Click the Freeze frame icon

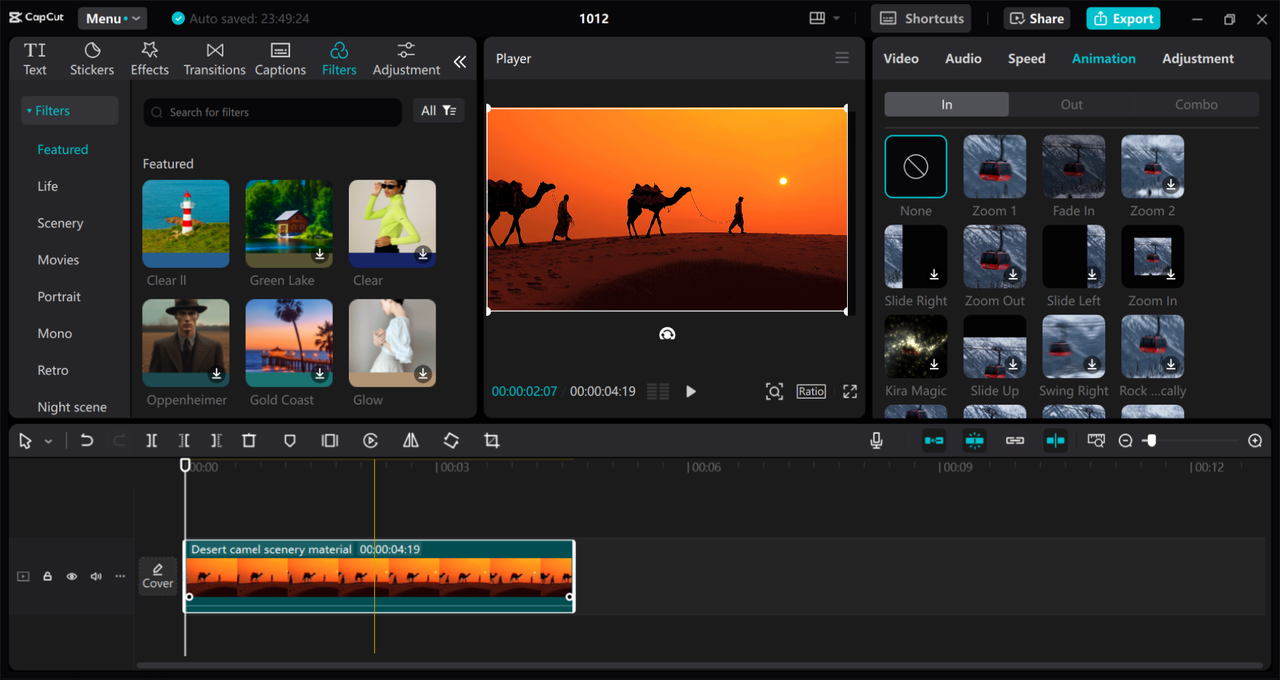(x=329, y=441)
